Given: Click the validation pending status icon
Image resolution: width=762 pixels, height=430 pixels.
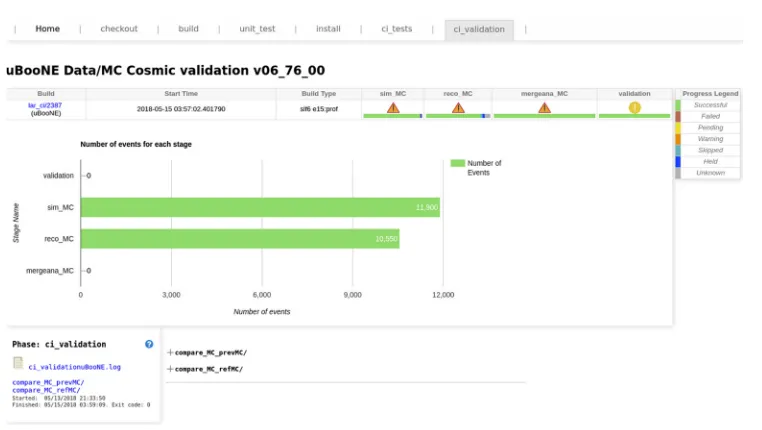Looking at the screenshot, I should point(634,107).
